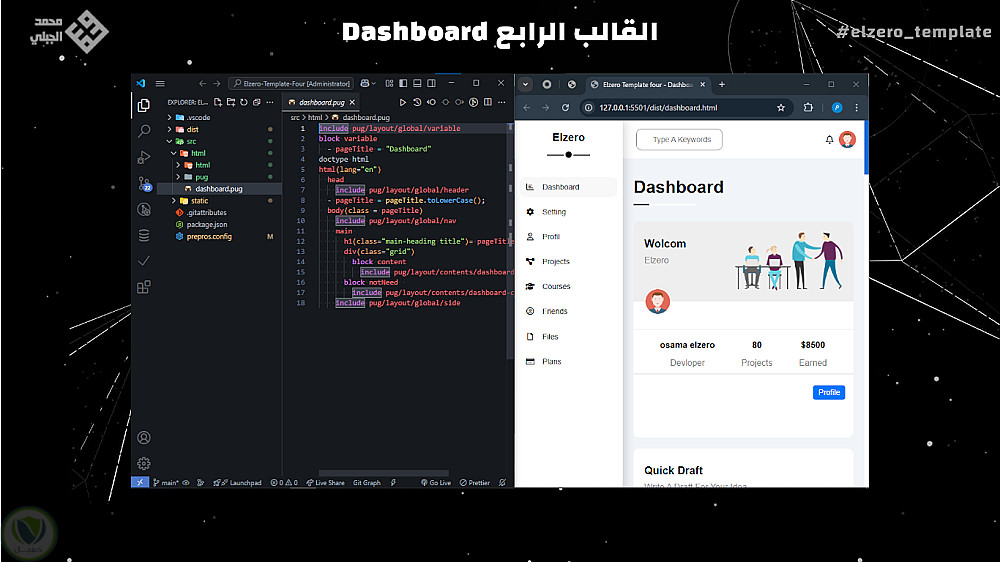1000x562 pixels.
Task: Click the New Folder icon in Explorer header
Action: [x=231, y=102]
